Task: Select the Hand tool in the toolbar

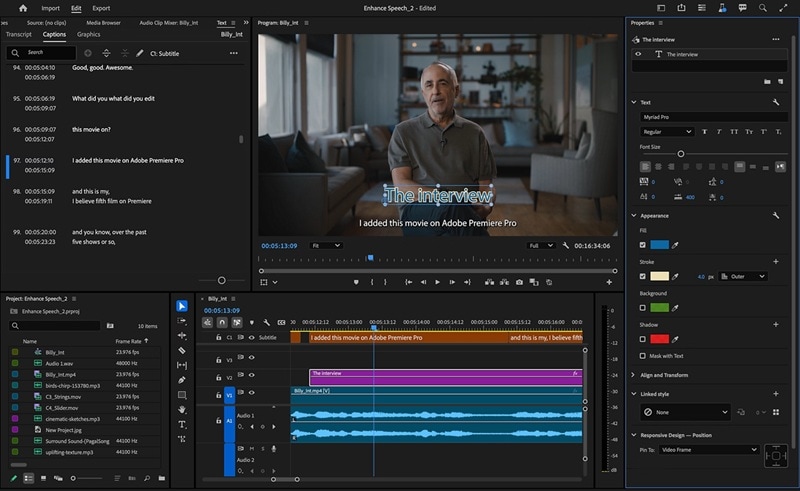Action: pos(182,409)
